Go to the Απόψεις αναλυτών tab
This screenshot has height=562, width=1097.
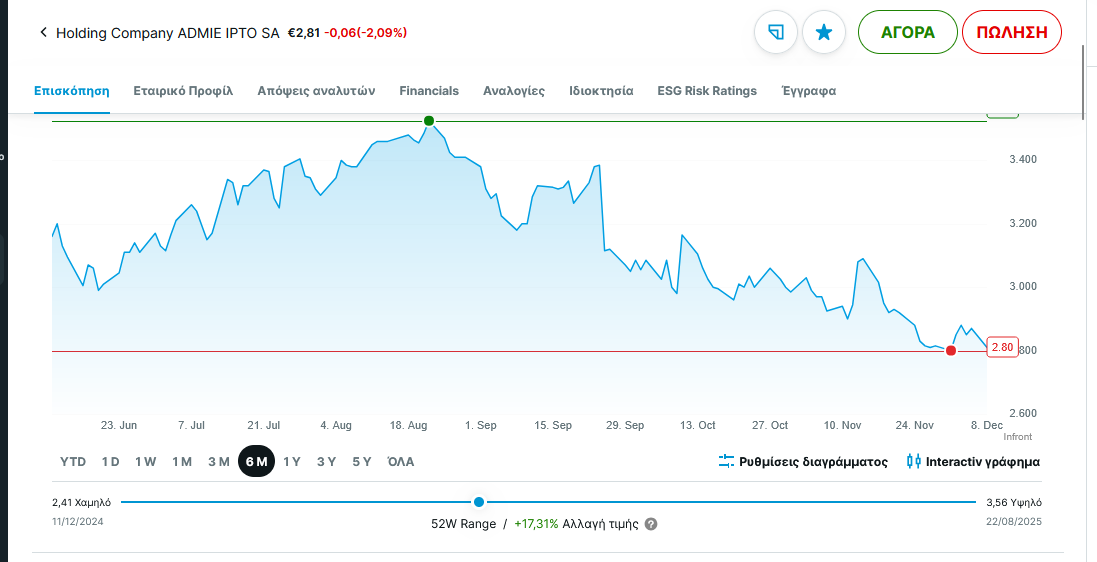316,91
